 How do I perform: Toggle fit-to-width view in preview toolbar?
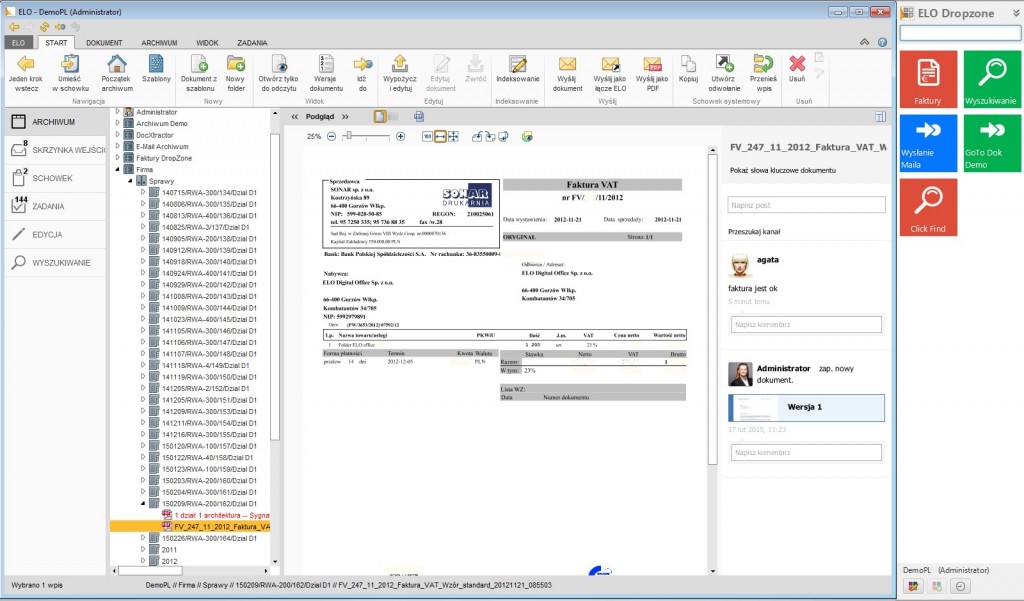[440, 137]
